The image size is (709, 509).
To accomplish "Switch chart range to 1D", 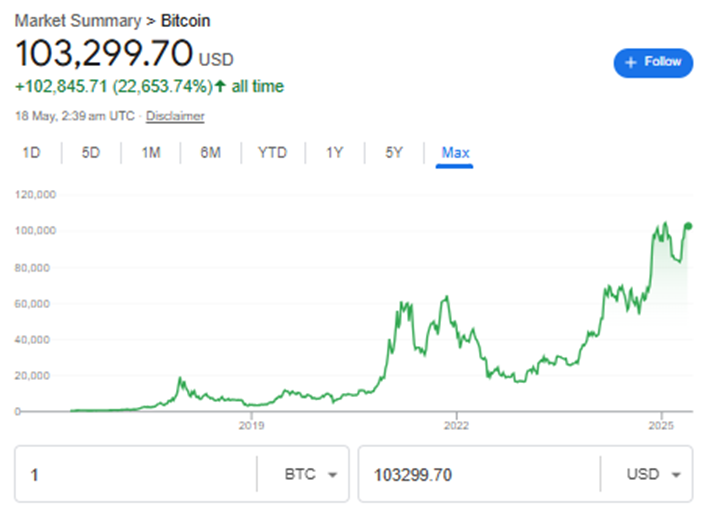I will tap(32, 153).
